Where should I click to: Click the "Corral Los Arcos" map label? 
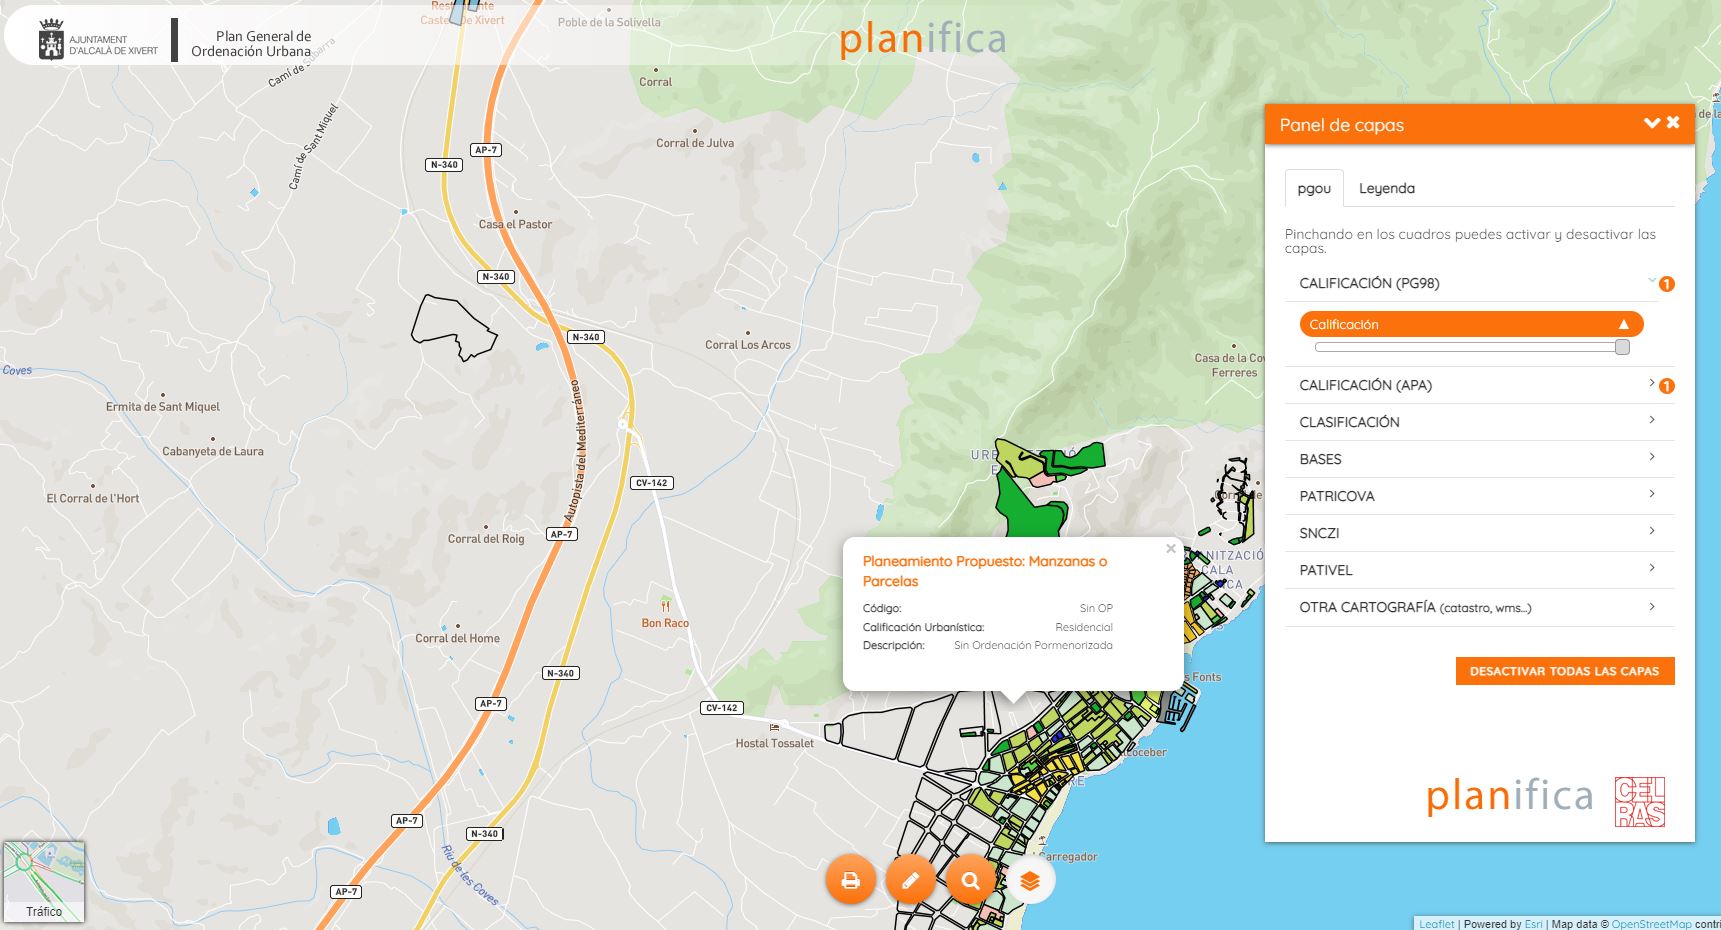point(748,345)
